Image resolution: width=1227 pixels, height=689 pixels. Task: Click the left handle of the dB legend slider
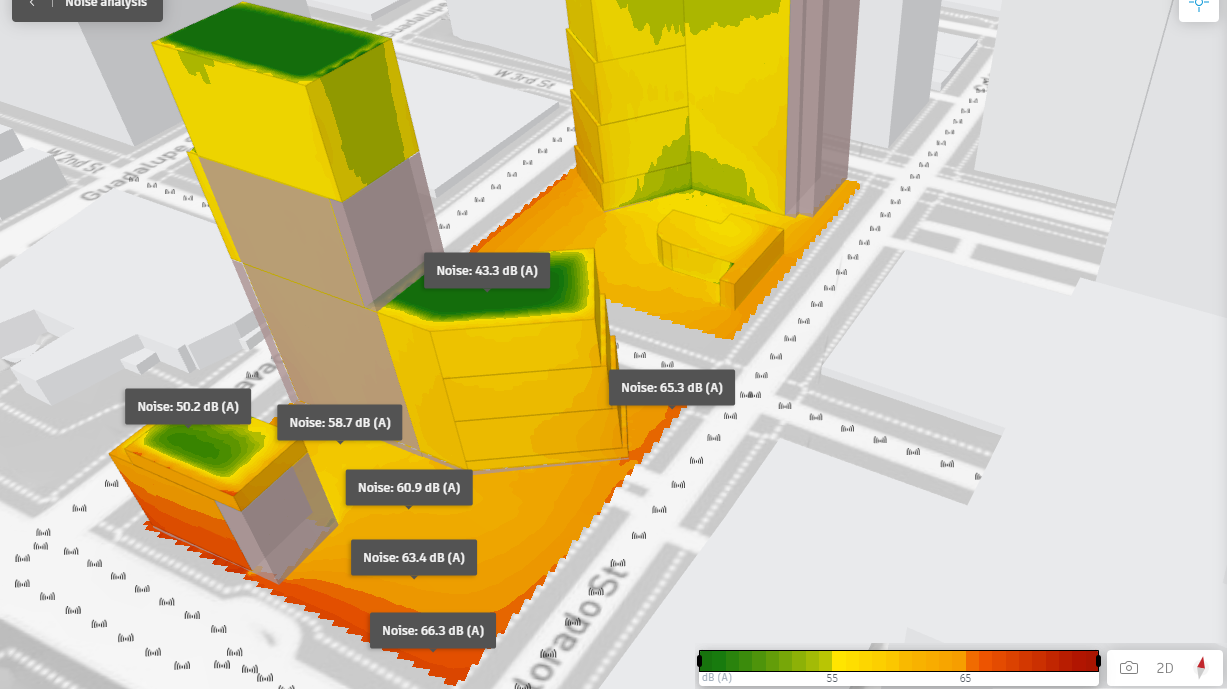(x=700, y=661)
